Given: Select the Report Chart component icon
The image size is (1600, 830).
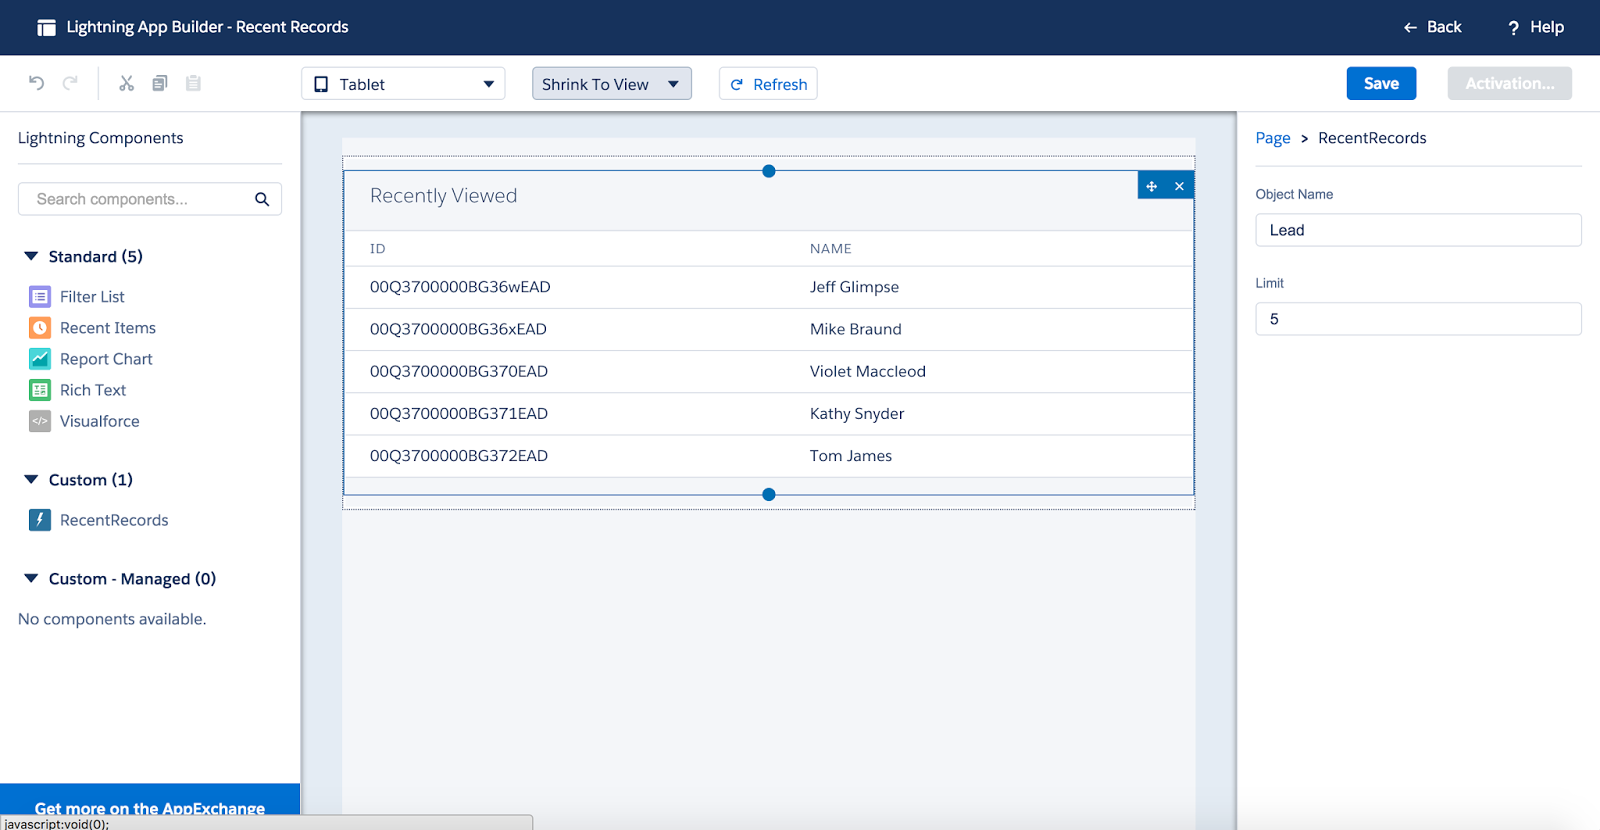Looking at the screenshot, I should [40, 358].
